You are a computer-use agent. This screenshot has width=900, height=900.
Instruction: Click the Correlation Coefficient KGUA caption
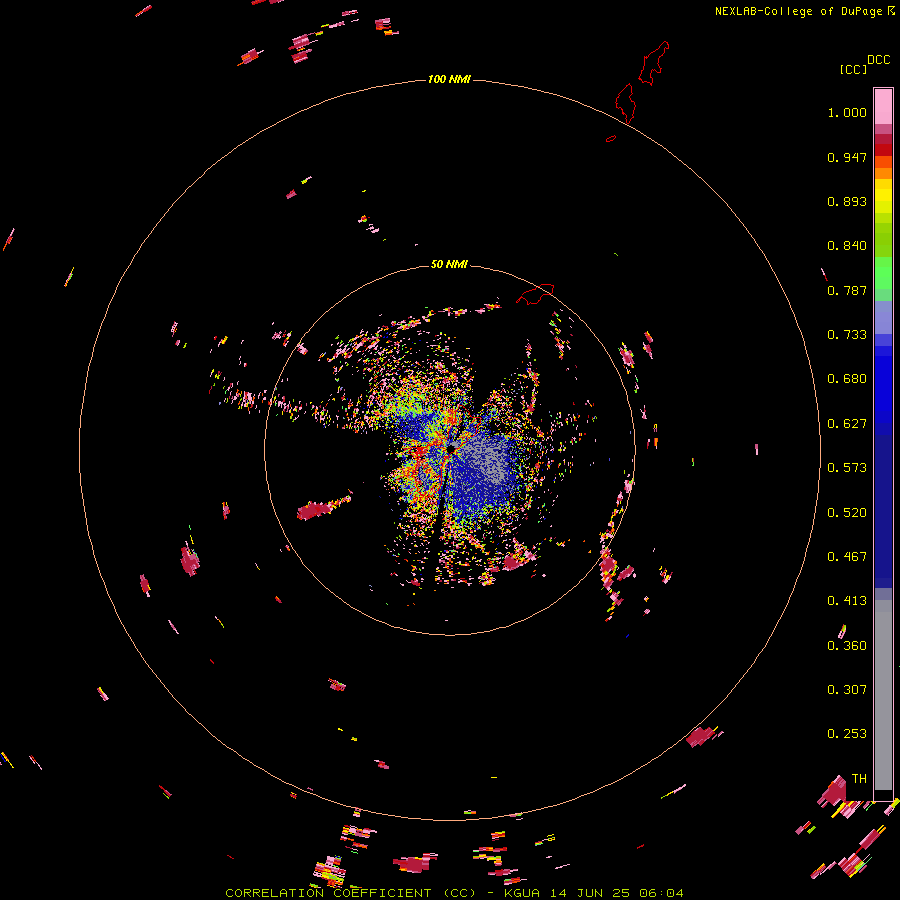pyautogui.click(x=454, y=893)
